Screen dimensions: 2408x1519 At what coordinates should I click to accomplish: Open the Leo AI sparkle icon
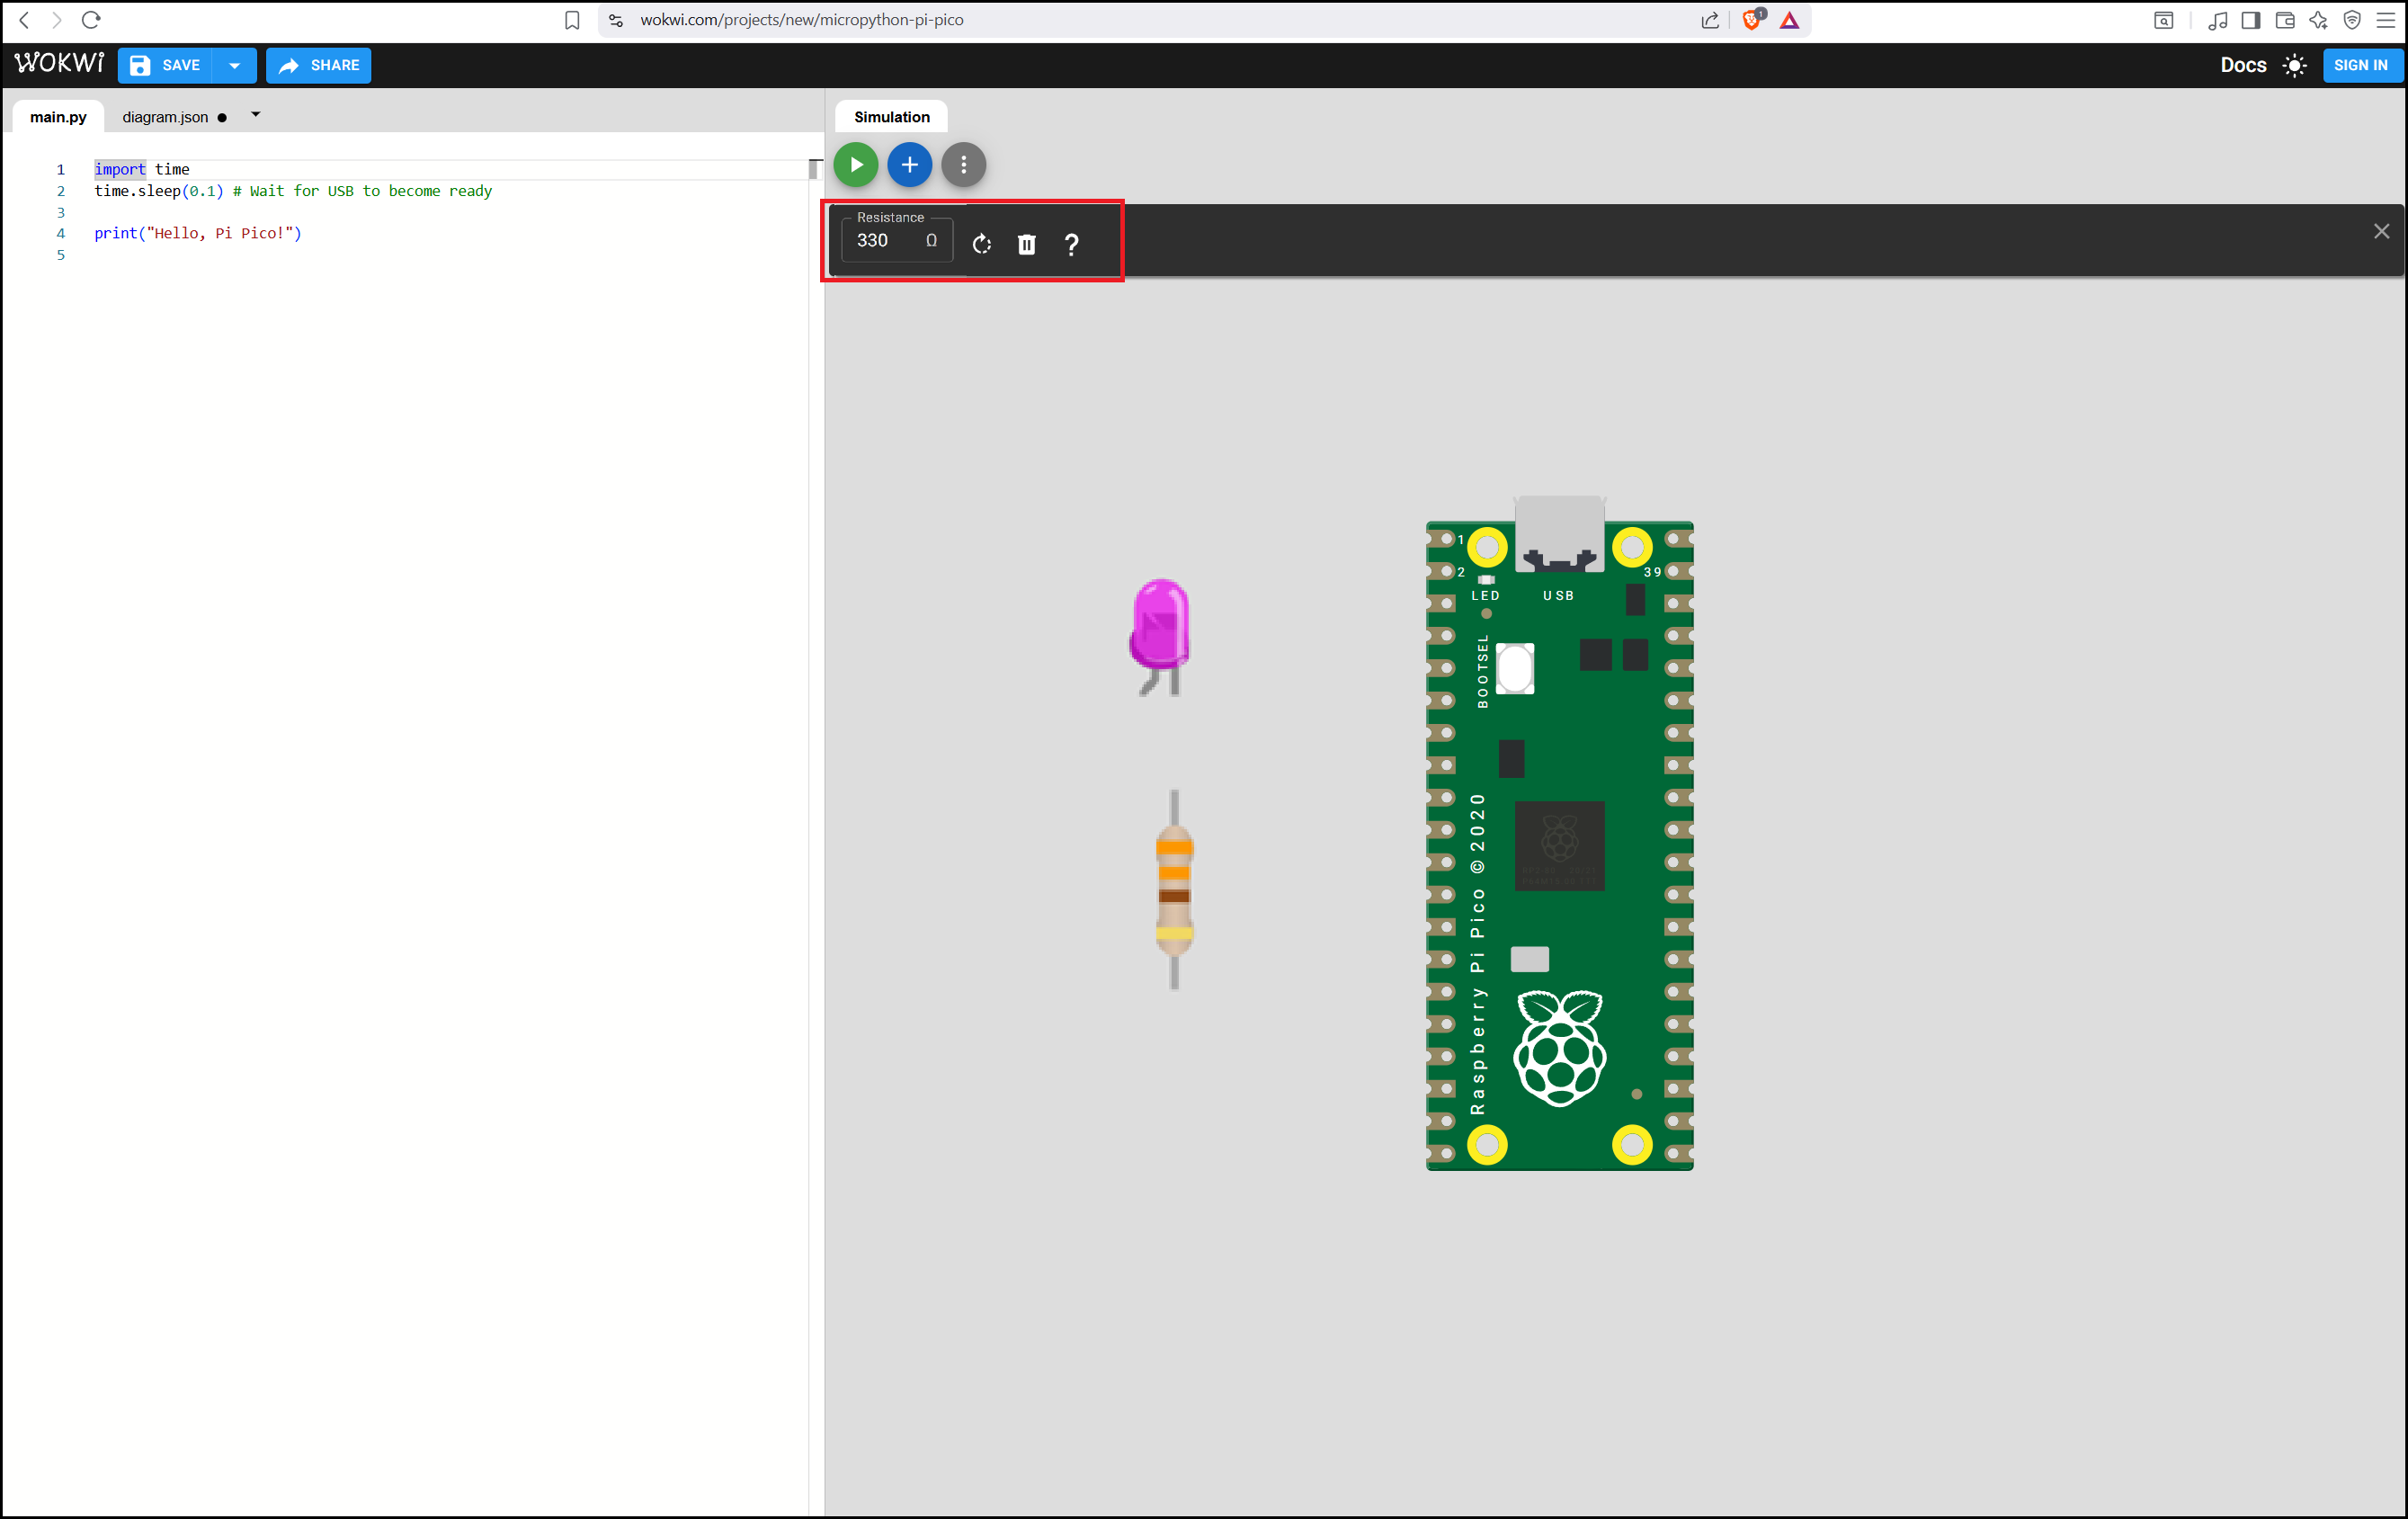coord(2318,20)
